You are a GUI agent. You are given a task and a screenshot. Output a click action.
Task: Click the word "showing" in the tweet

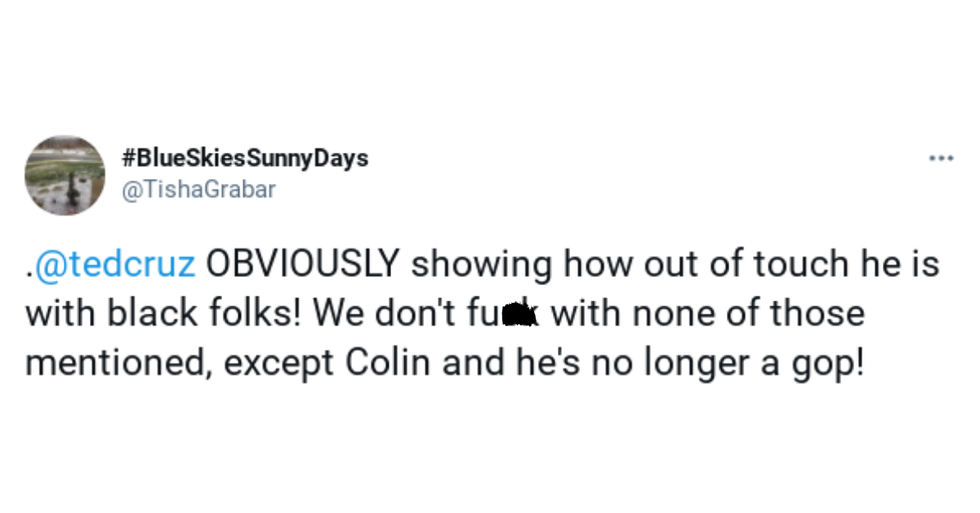tap(482, 265)
